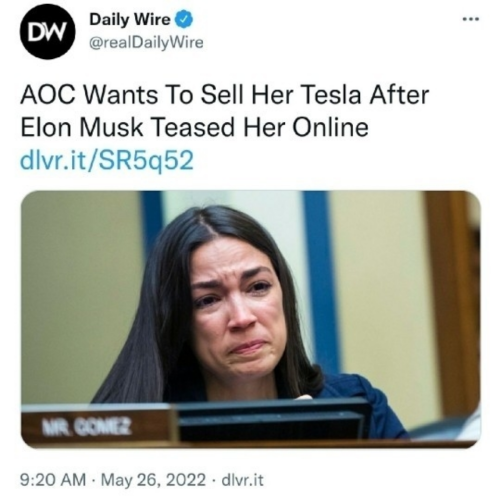The width and height of the screenshot is (500, 496).
Task: Open the three-dot more options menu
Action: click(471, 20)
